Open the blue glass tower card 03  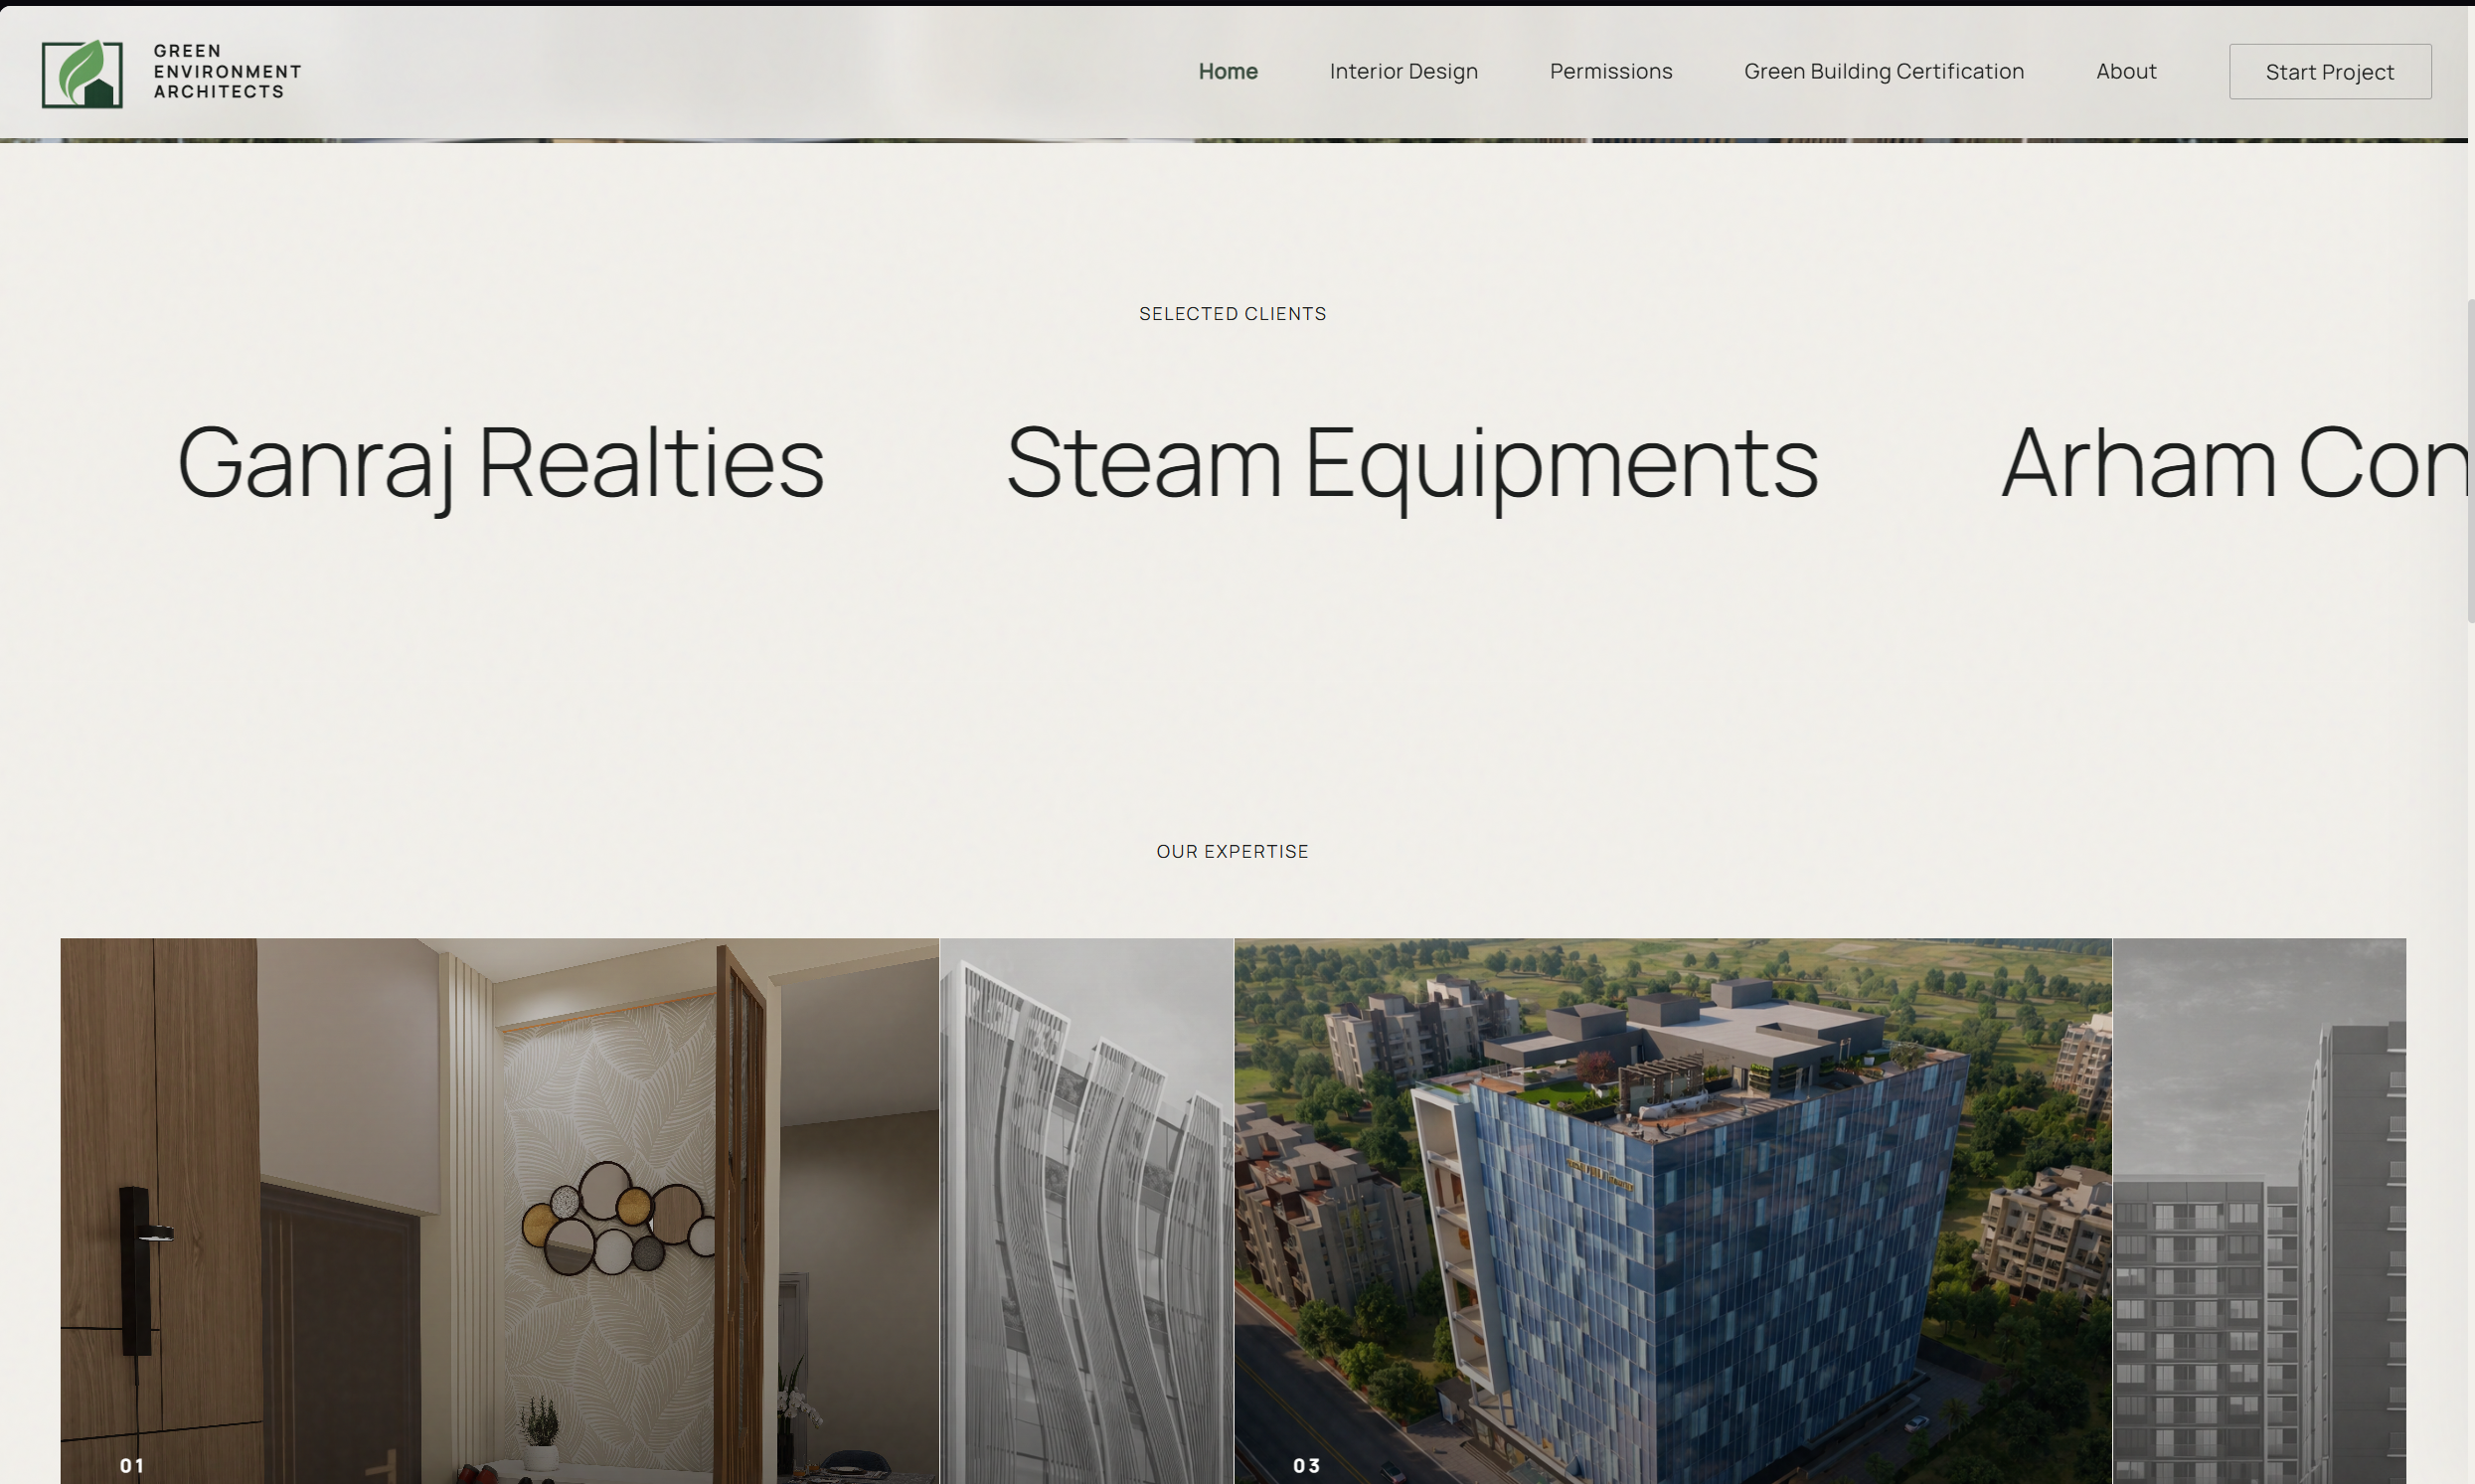point(1673,1211)
